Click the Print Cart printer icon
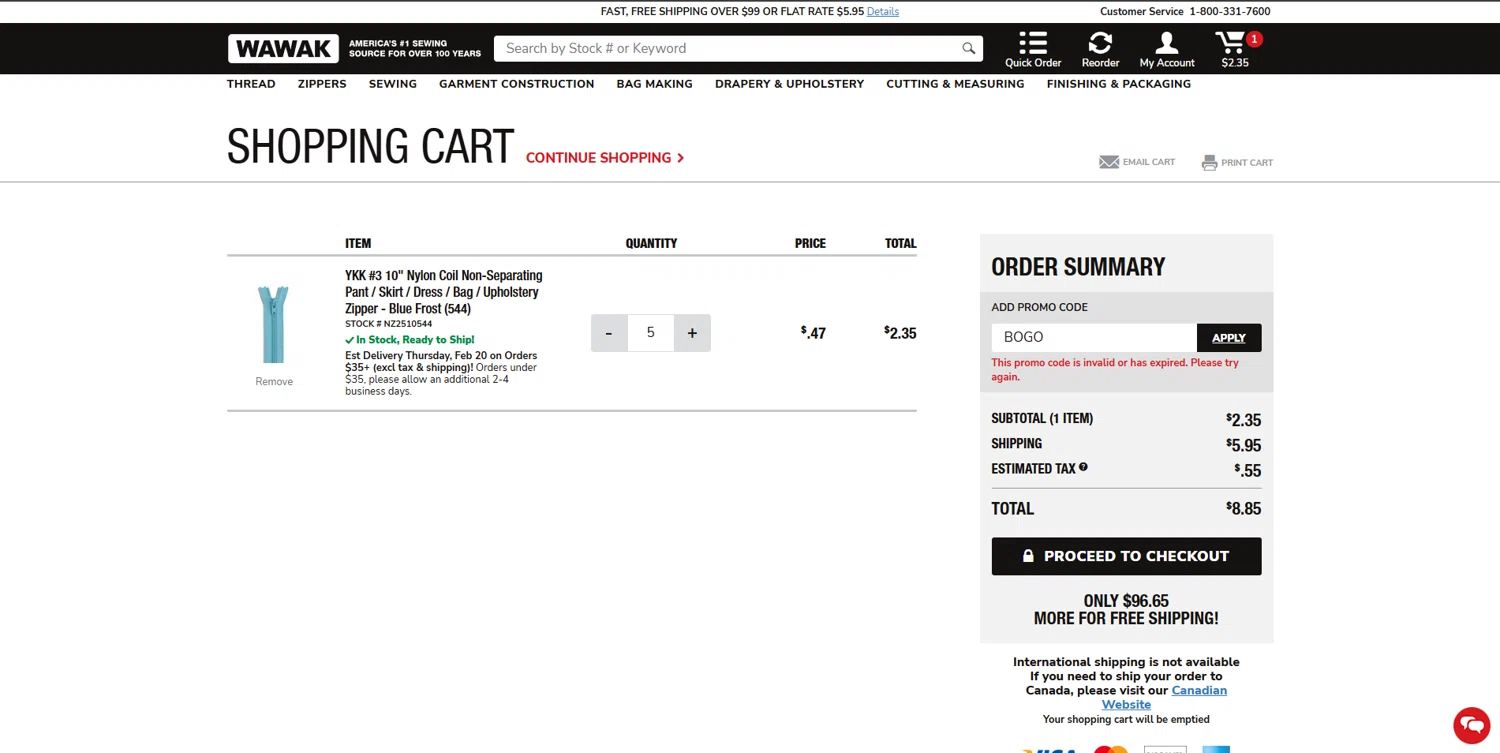1500x753 pixels. pos(1209,162)
